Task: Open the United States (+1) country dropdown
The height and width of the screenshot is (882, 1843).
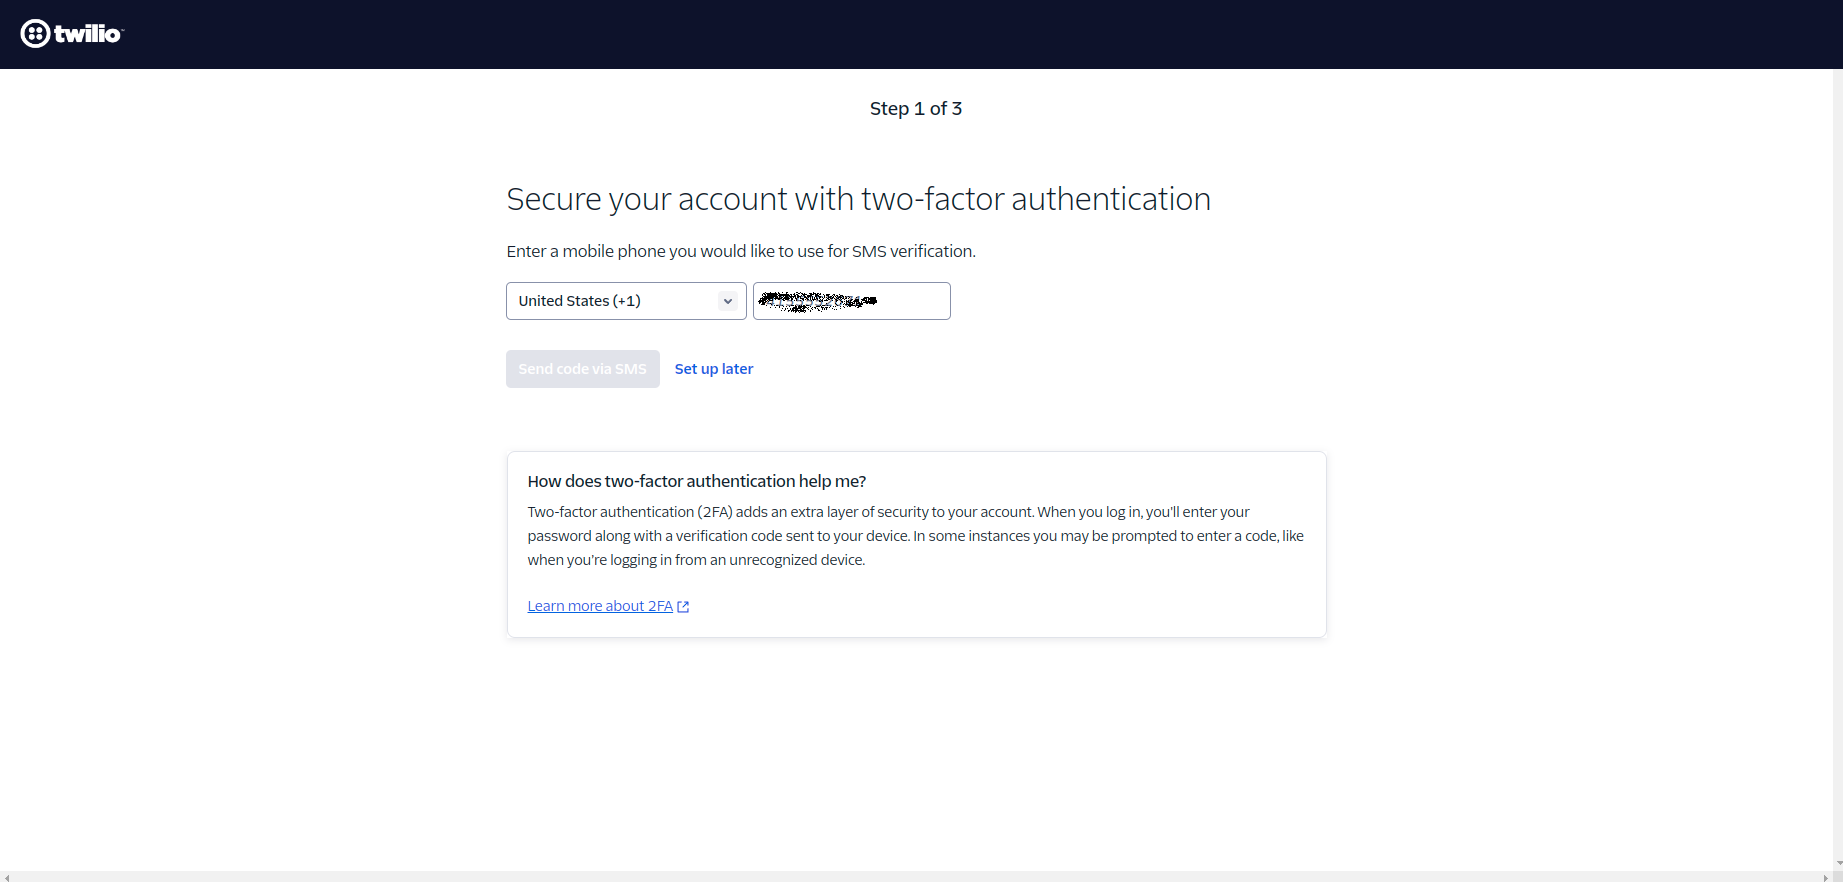Action: (x=614, y=301)
